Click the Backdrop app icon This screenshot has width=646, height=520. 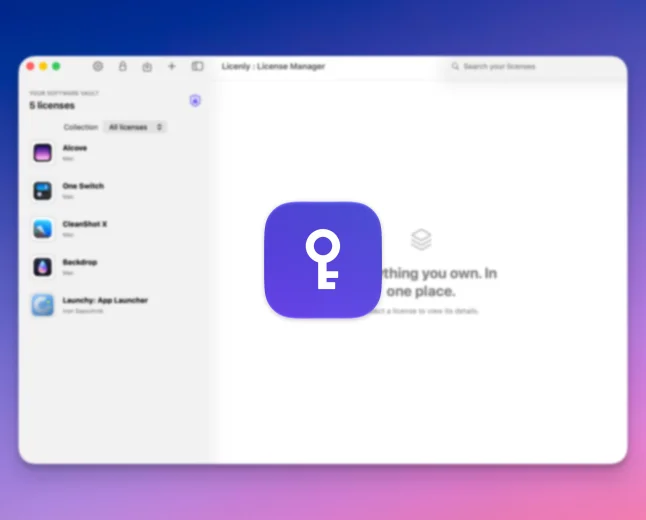coord(42,267)
